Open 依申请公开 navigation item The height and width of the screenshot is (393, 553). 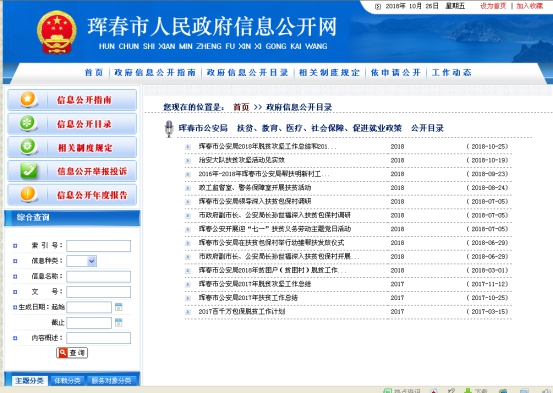coord(396,73)
